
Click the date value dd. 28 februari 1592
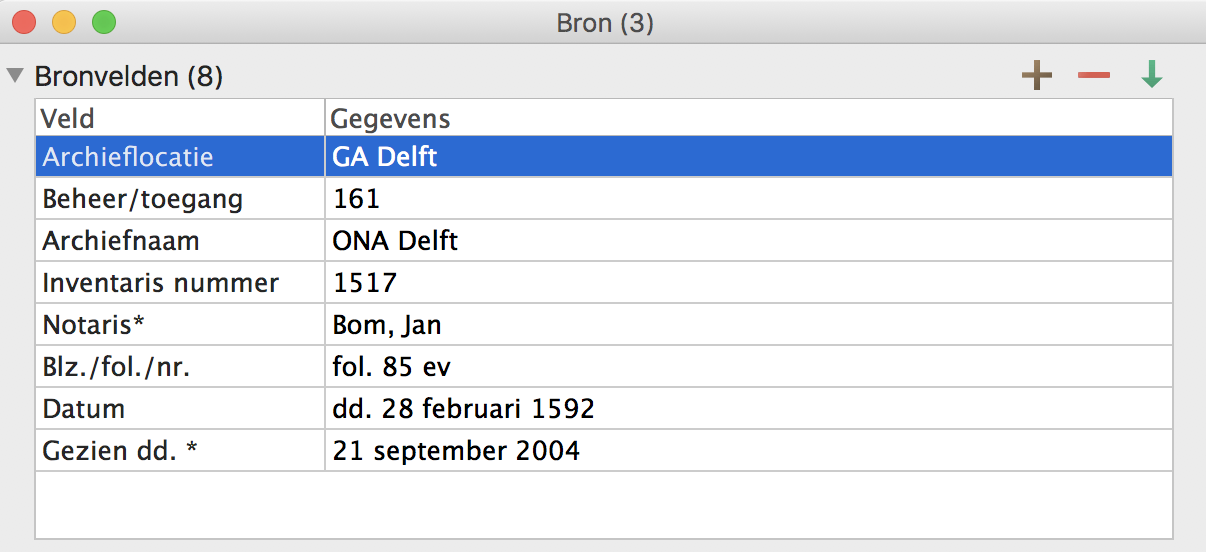tap(463, 409)
